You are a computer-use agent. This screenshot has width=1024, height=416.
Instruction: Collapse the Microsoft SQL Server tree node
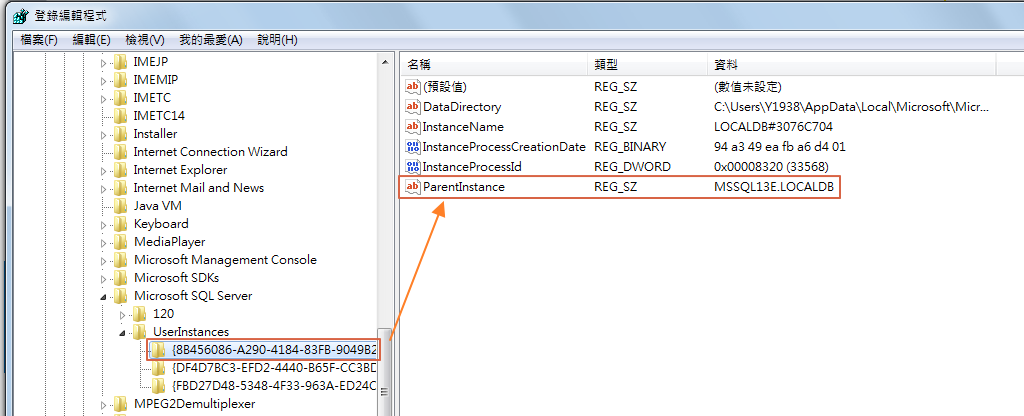[x=103, y=297]
